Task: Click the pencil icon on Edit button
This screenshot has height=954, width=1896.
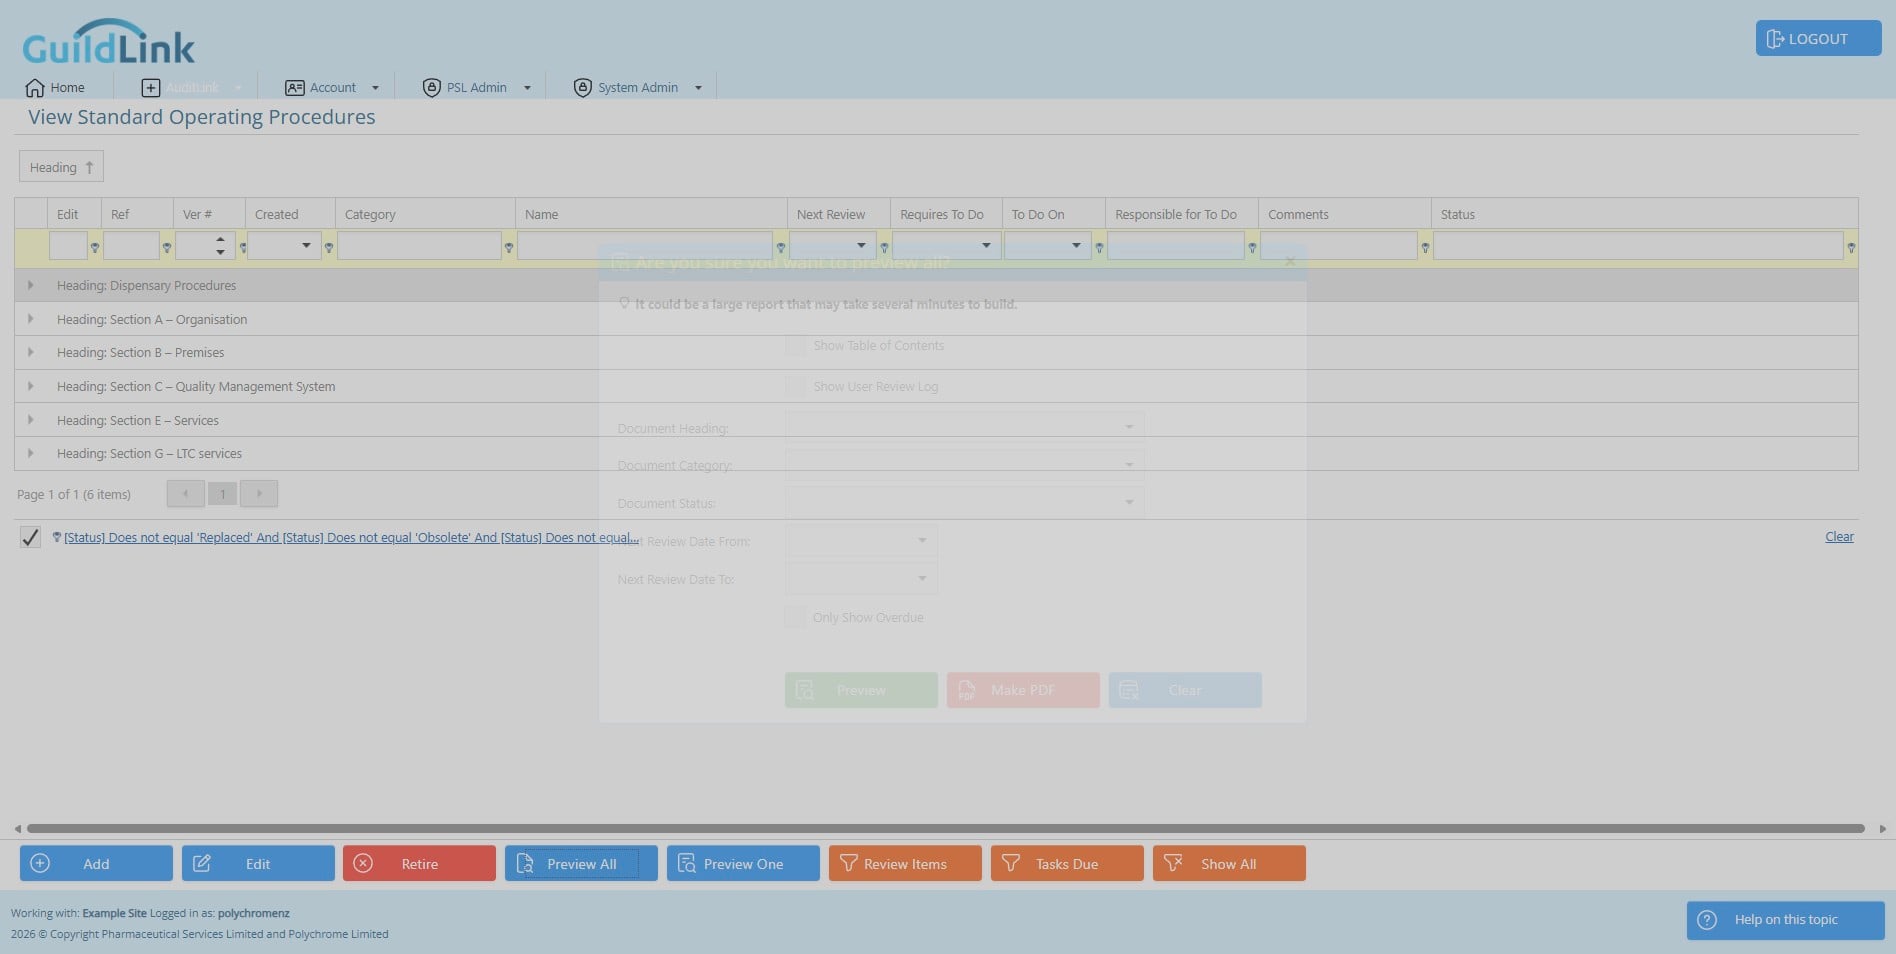Action: click(201, 863)
